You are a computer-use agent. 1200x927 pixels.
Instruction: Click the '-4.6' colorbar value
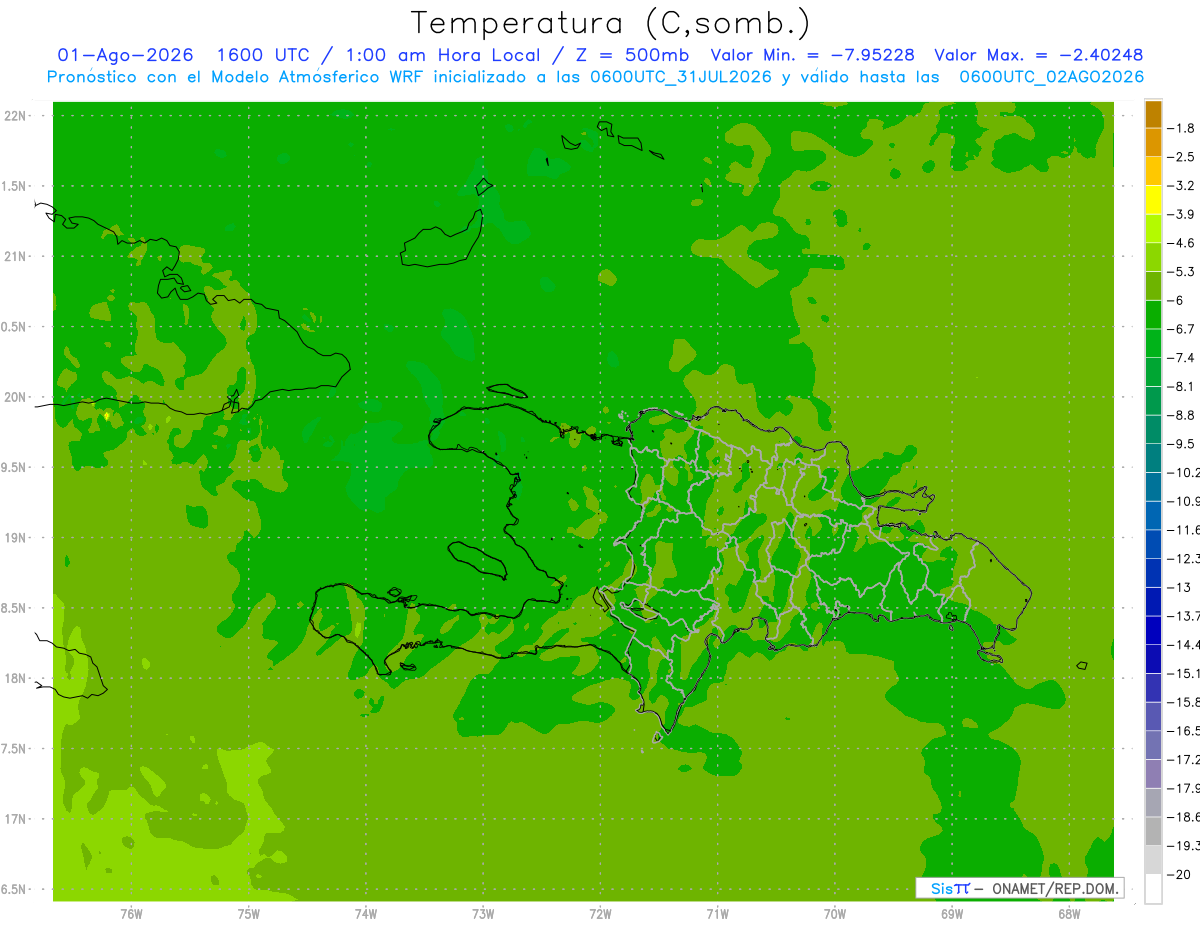tap(1182, 243)
